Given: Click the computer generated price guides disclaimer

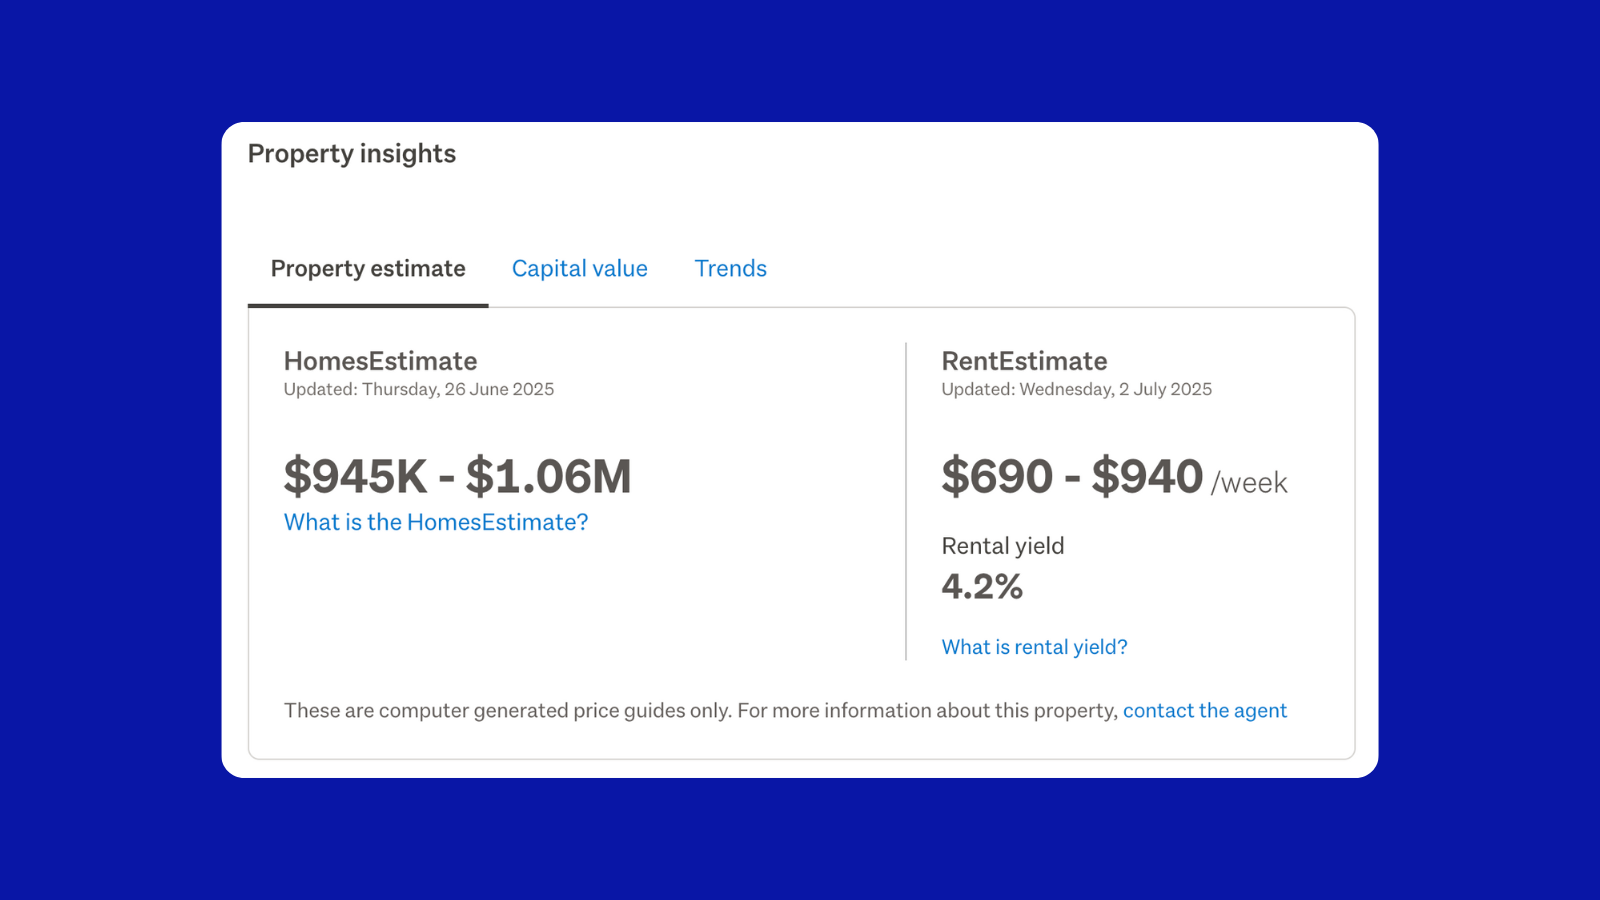Looking at the screenshot, I should 700,710.
